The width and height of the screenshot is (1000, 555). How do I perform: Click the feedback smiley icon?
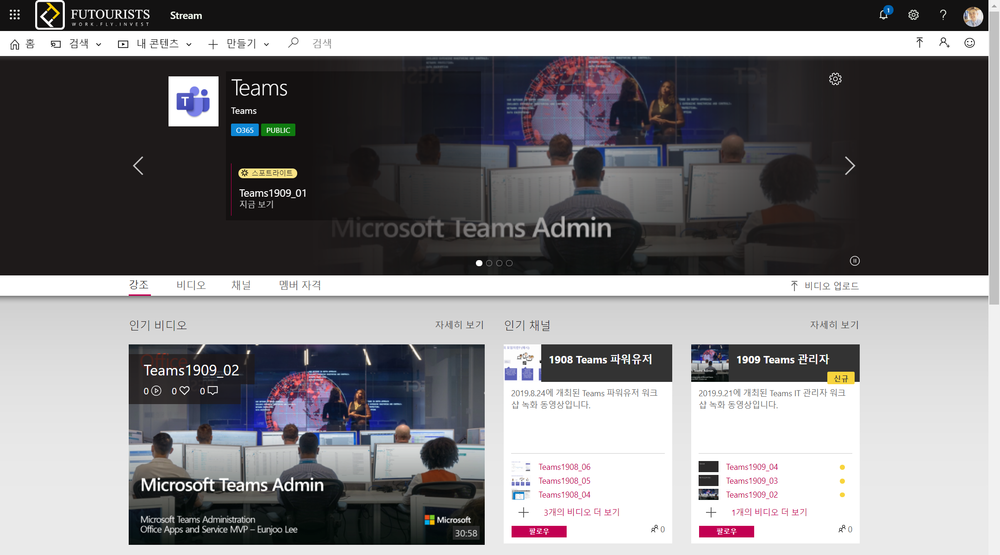tap(969, 43)
